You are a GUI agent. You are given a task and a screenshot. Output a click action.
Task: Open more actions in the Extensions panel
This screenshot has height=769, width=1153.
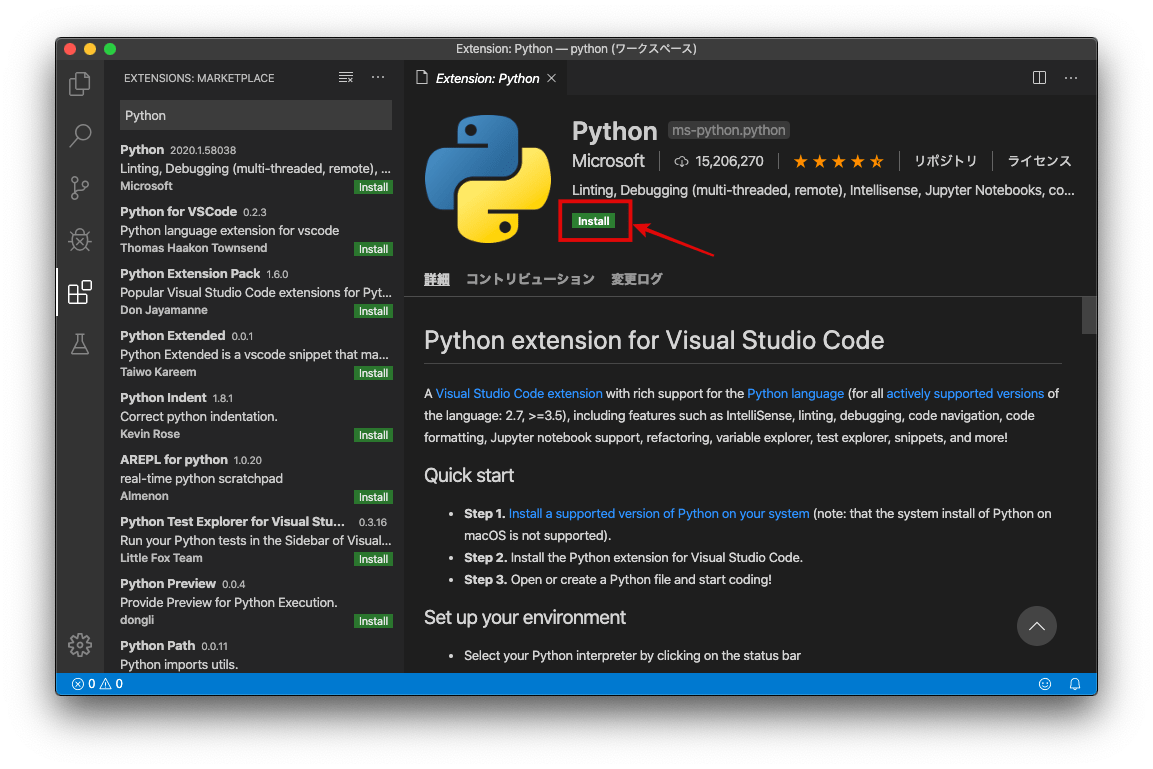click(x=377, y=77)
